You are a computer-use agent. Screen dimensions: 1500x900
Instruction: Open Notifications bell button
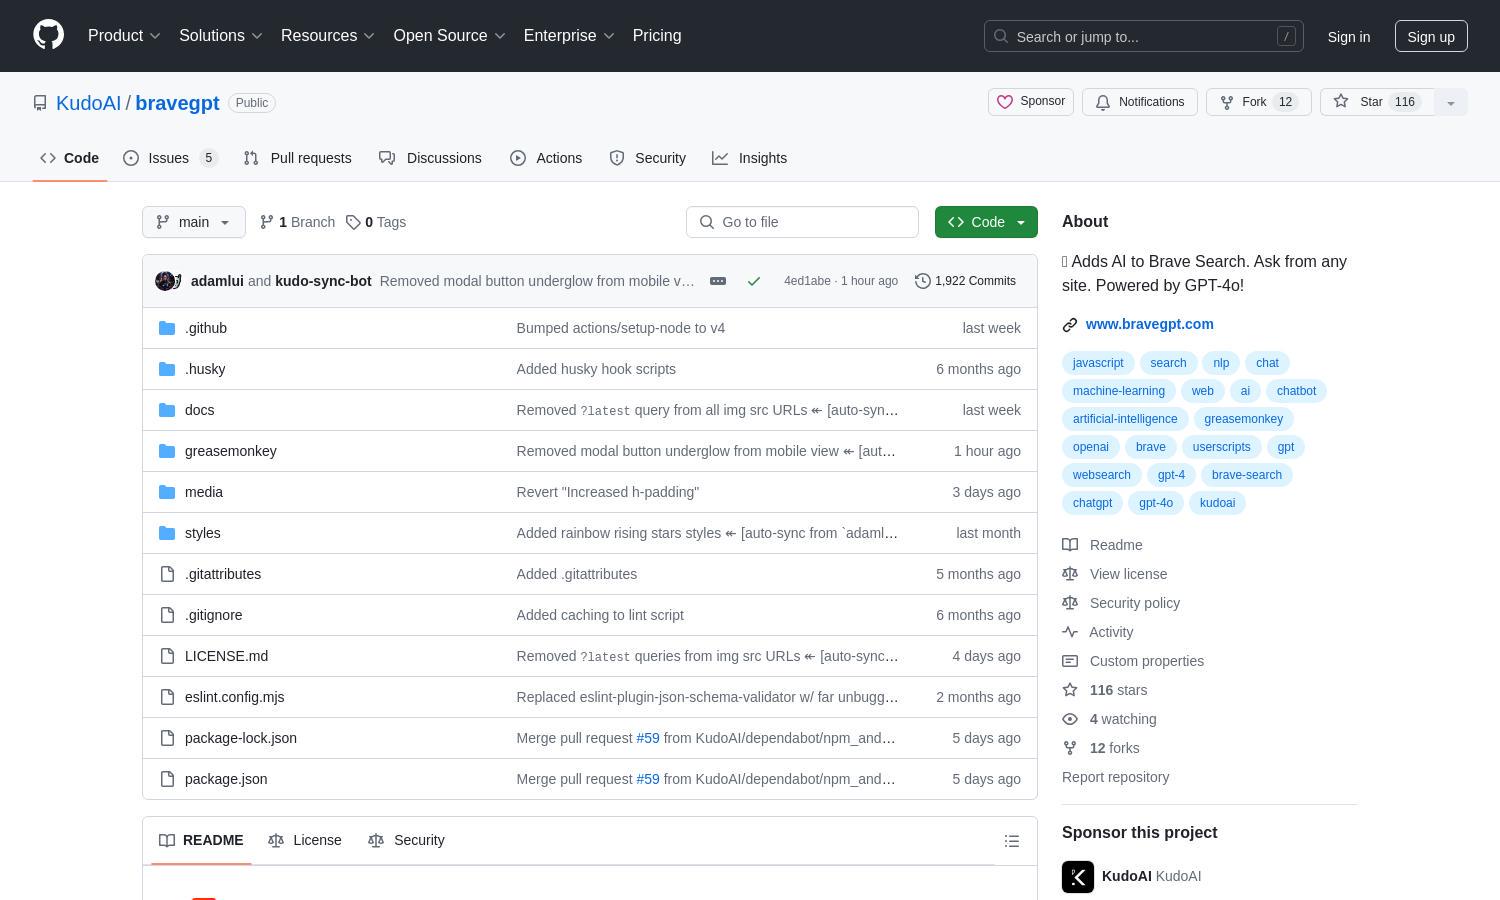pos(1140,102)
